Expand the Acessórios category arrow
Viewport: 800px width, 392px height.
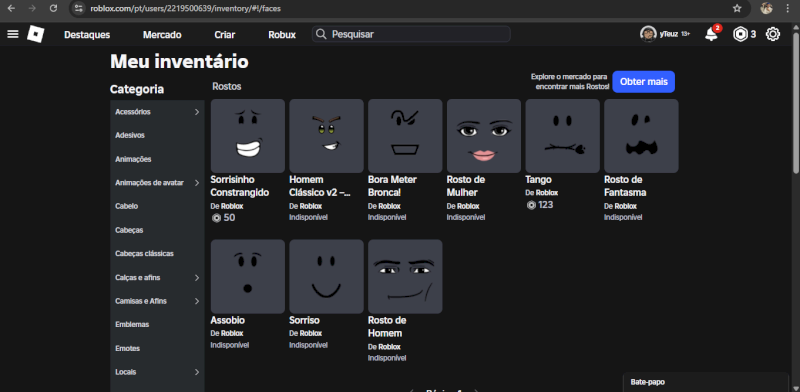(x=197, y=112)
